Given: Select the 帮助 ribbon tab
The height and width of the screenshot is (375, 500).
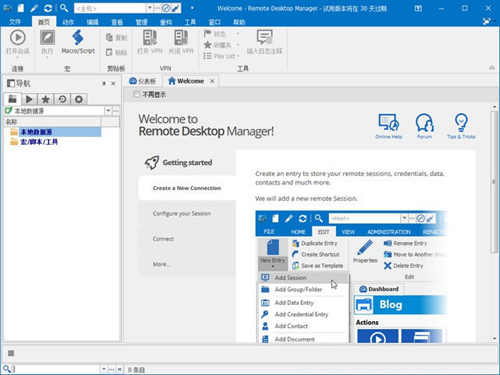Looking at the screenshot, I should [239, 22].
